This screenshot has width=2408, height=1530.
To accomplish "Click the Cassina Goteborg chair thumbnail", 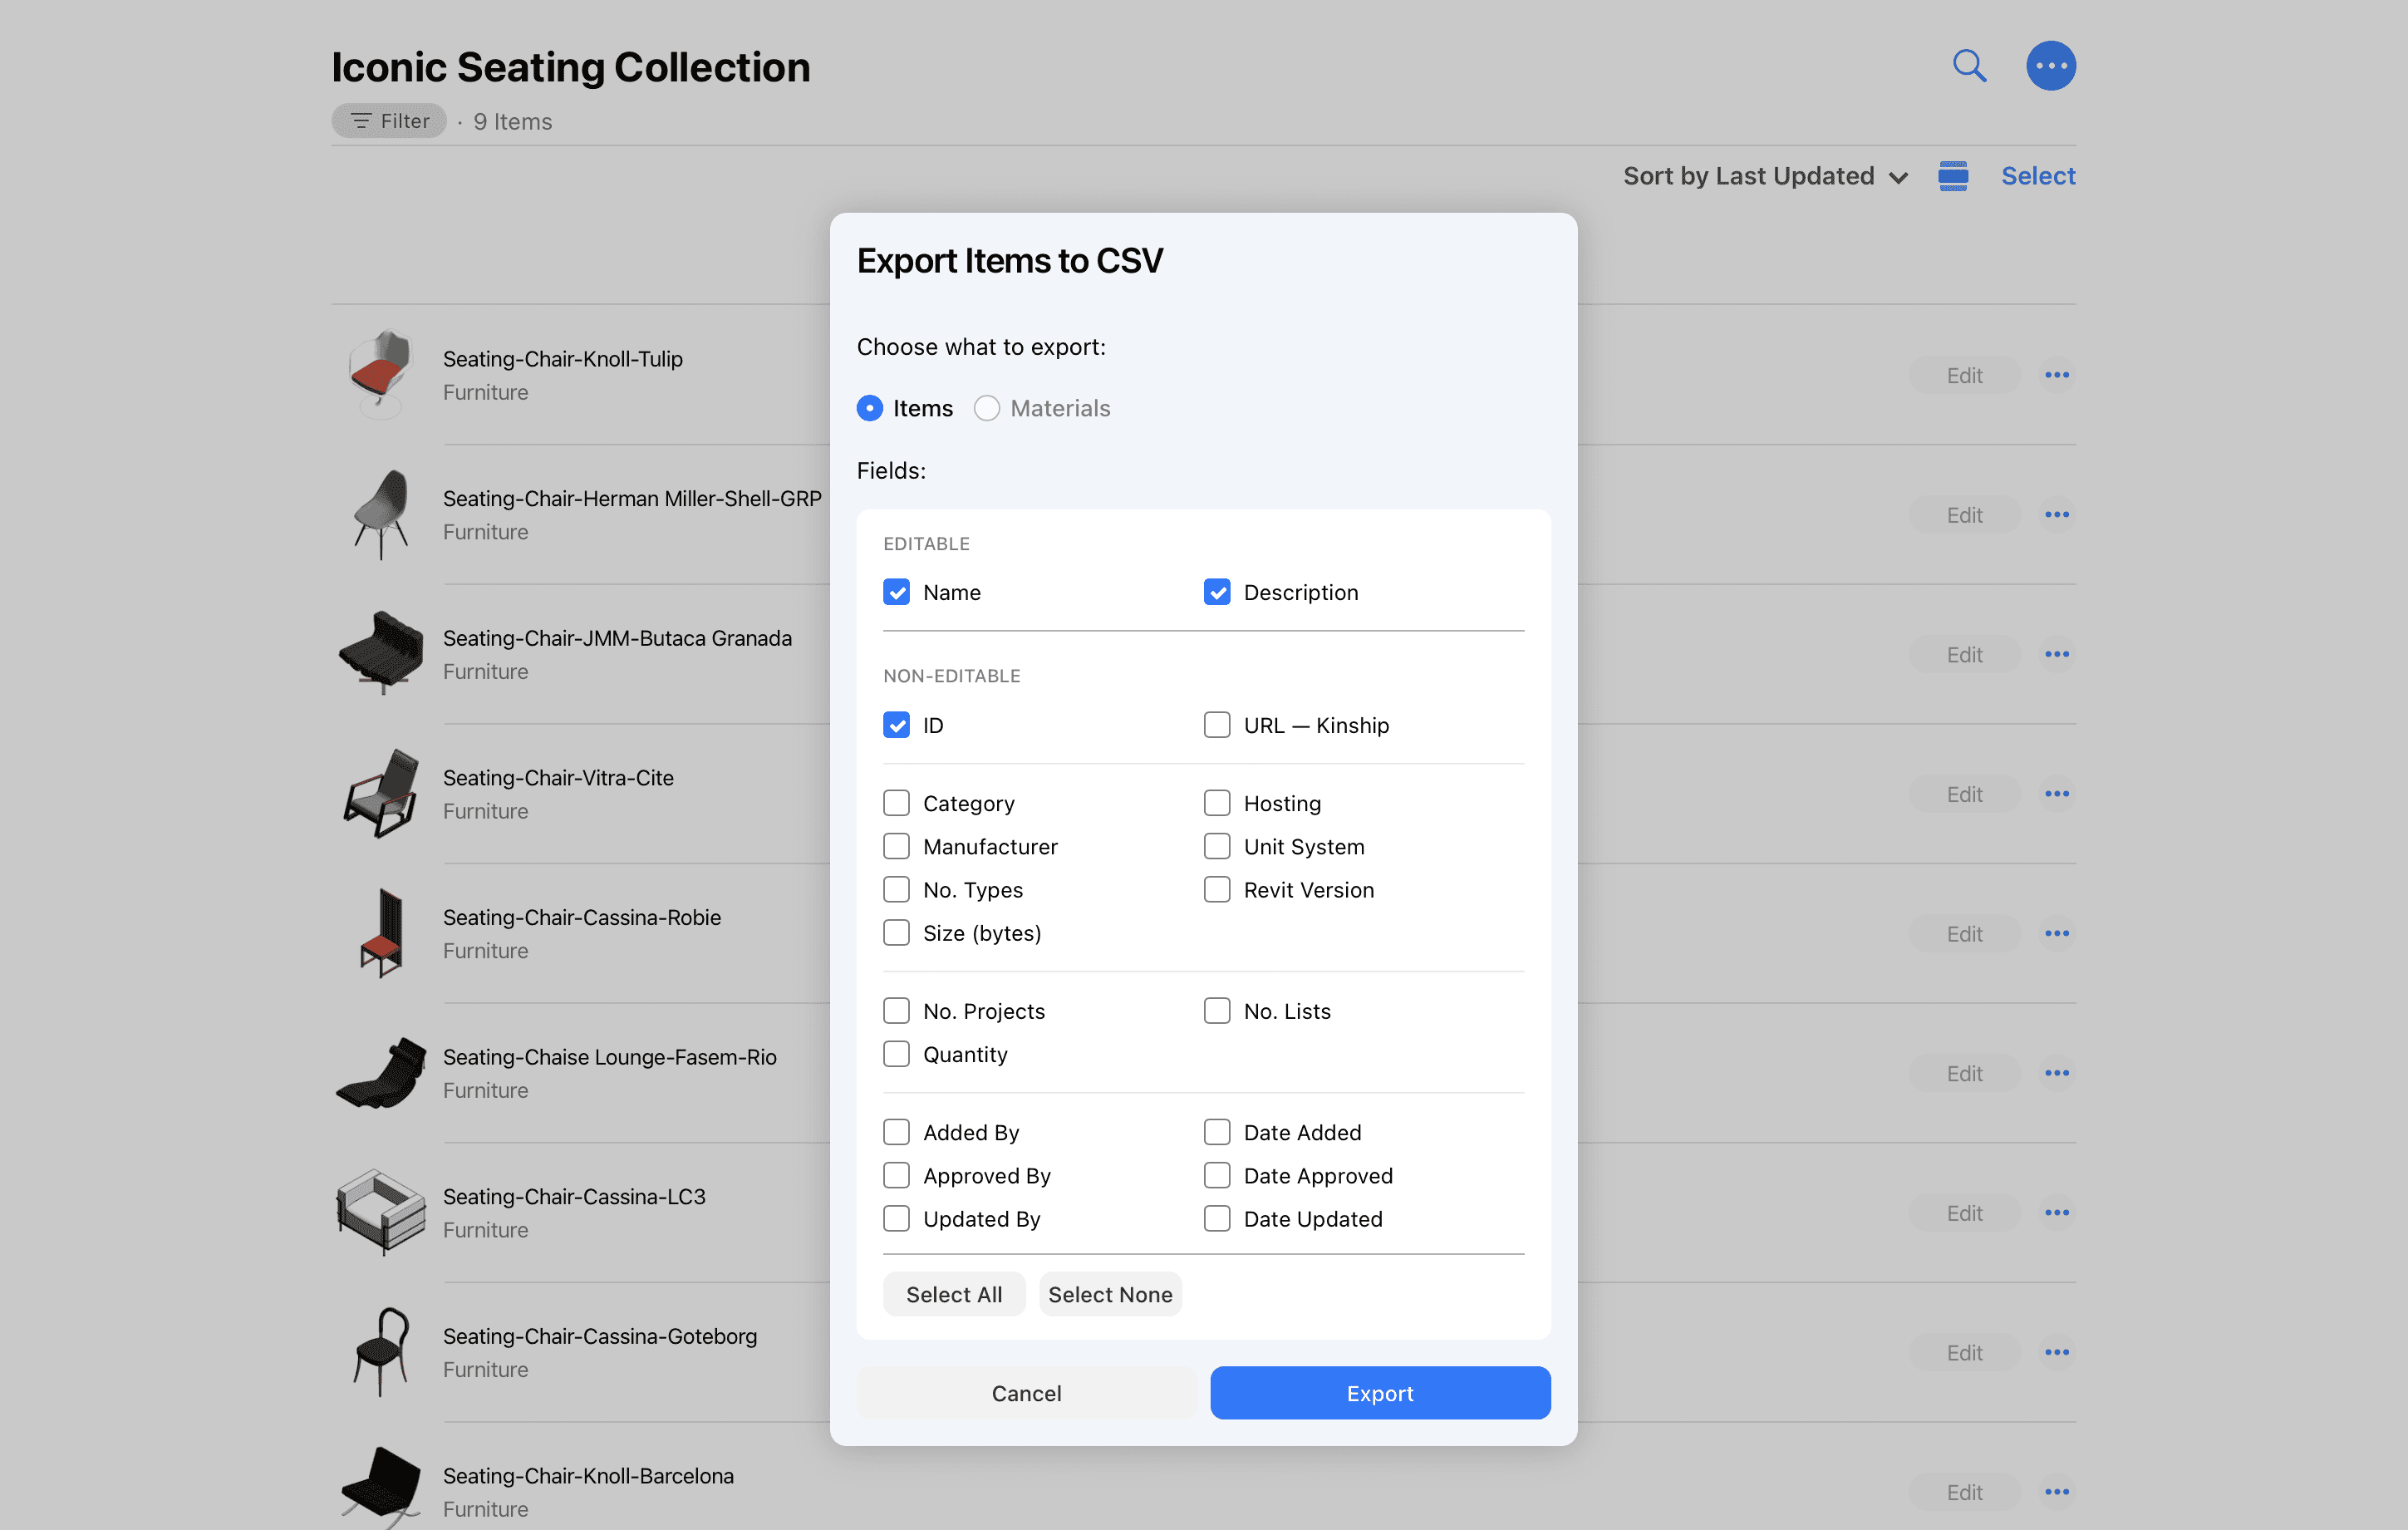I will (380, 1352).
